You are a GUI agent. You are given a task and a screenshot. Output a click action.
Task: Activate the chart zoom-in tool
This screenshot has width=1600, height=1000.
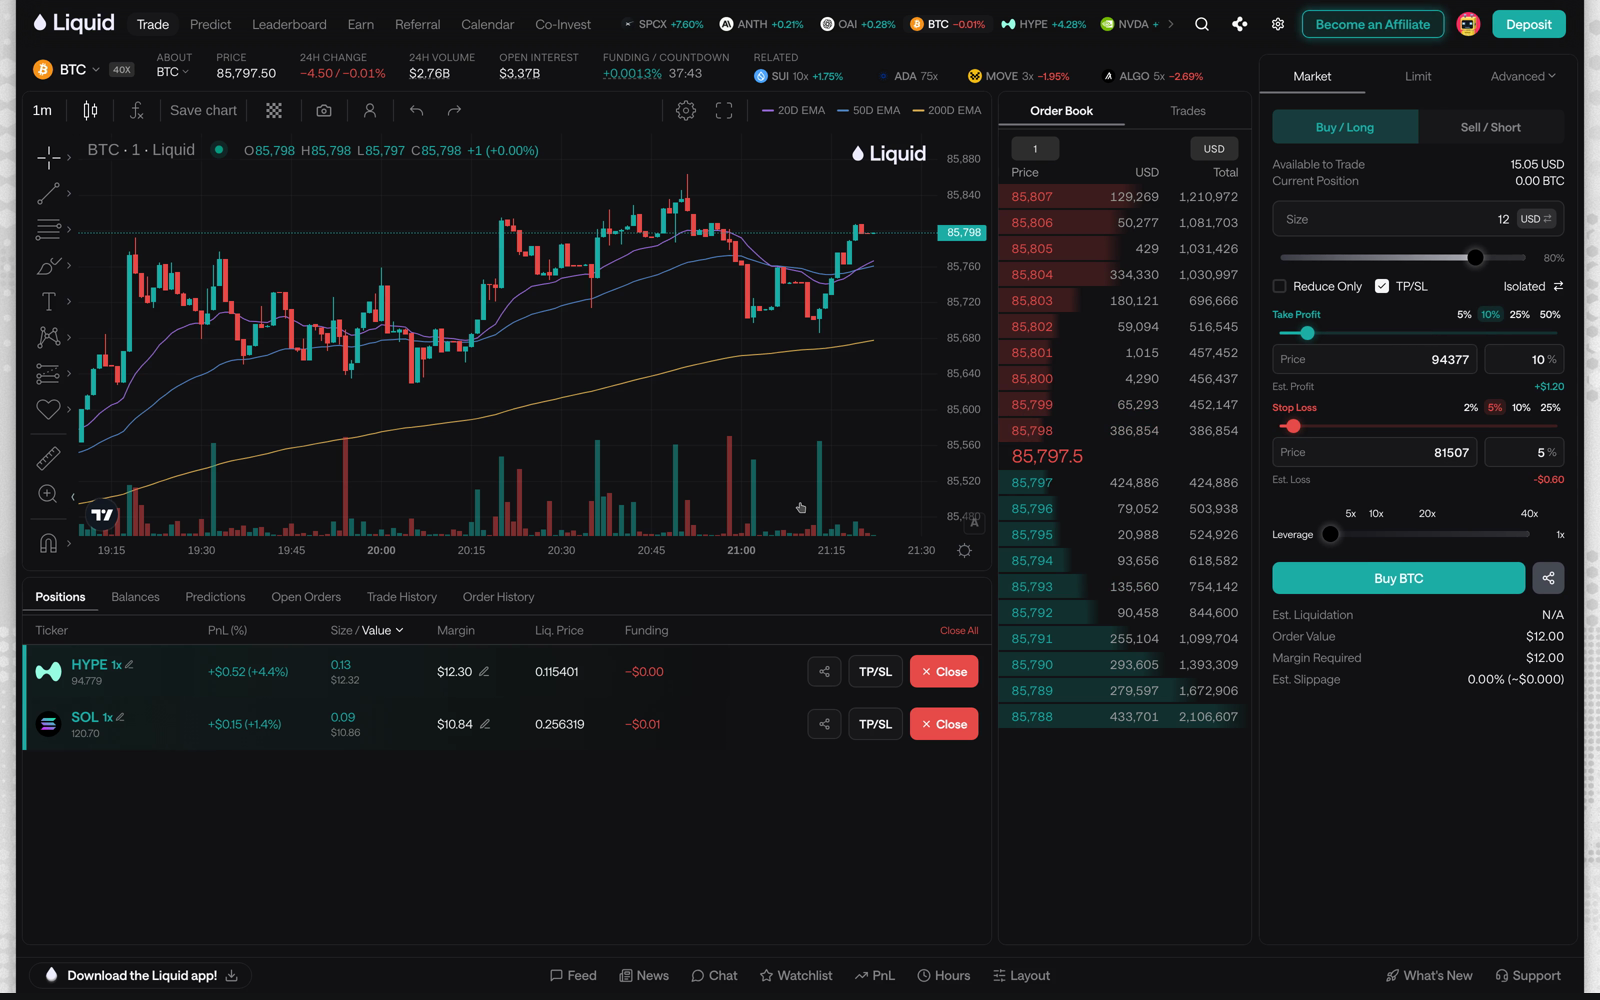click(x=48, y=494)
